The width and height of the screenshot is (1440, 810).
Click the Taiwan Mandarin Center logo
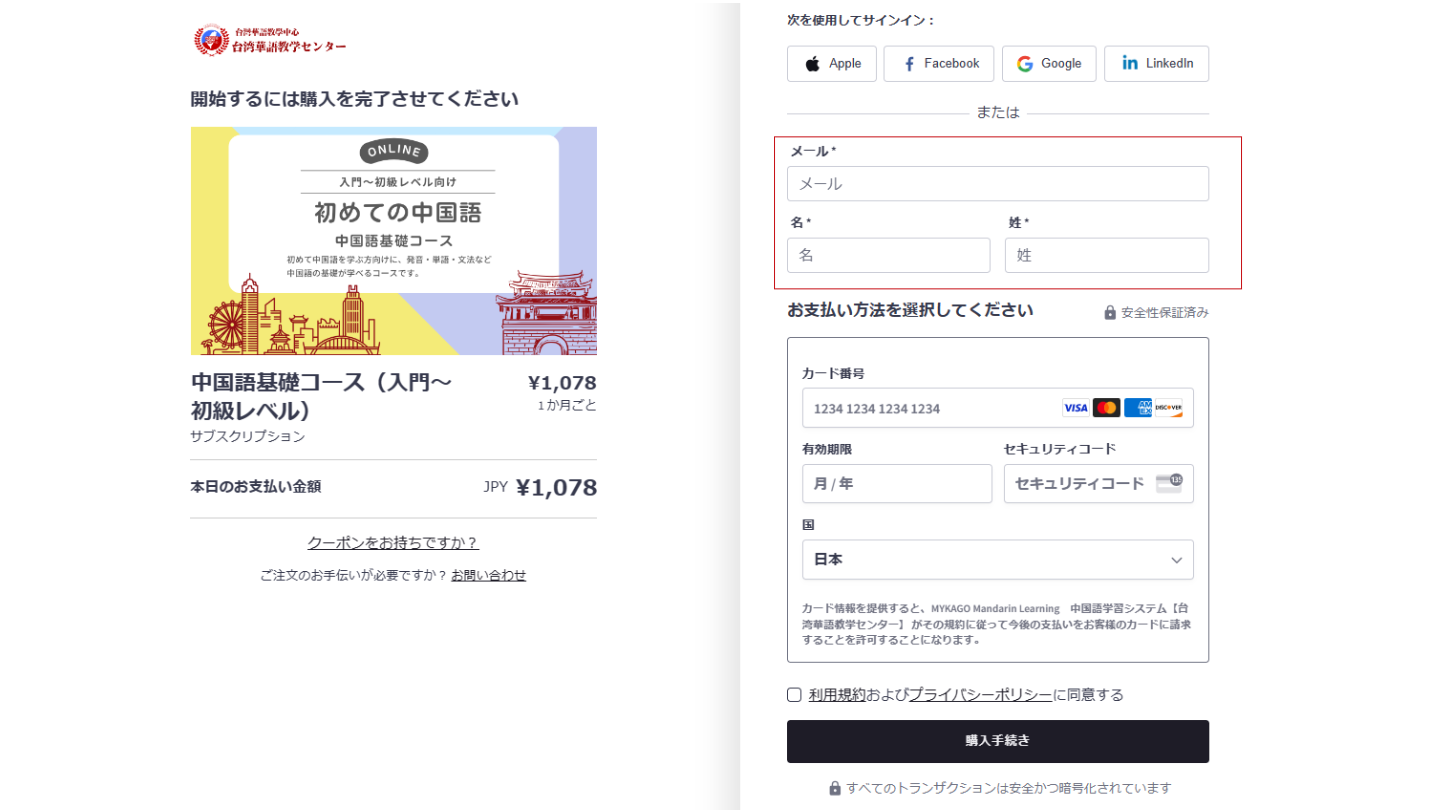(x=270, y=41)
